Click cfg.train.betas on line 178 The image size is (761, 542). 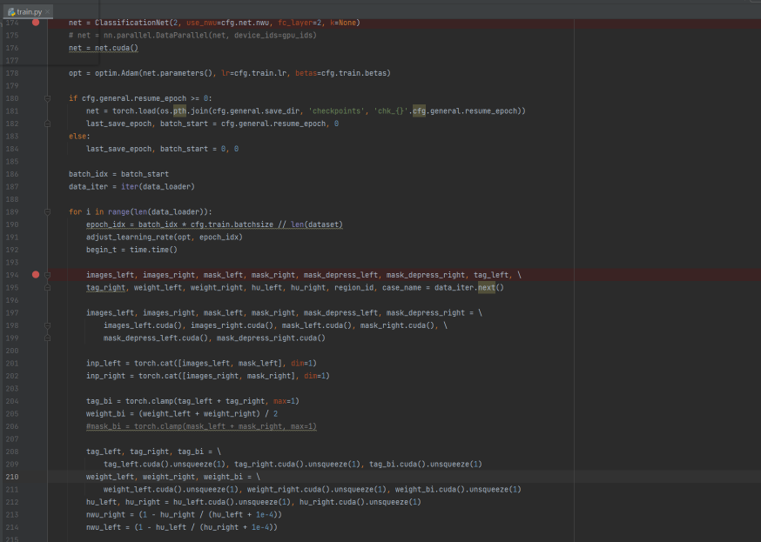tap(354, 73)
